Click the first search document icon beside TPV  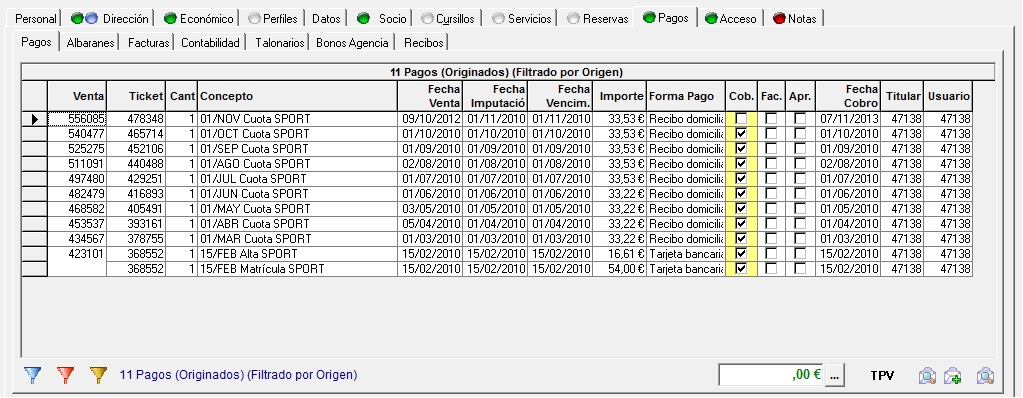point(927,376)
